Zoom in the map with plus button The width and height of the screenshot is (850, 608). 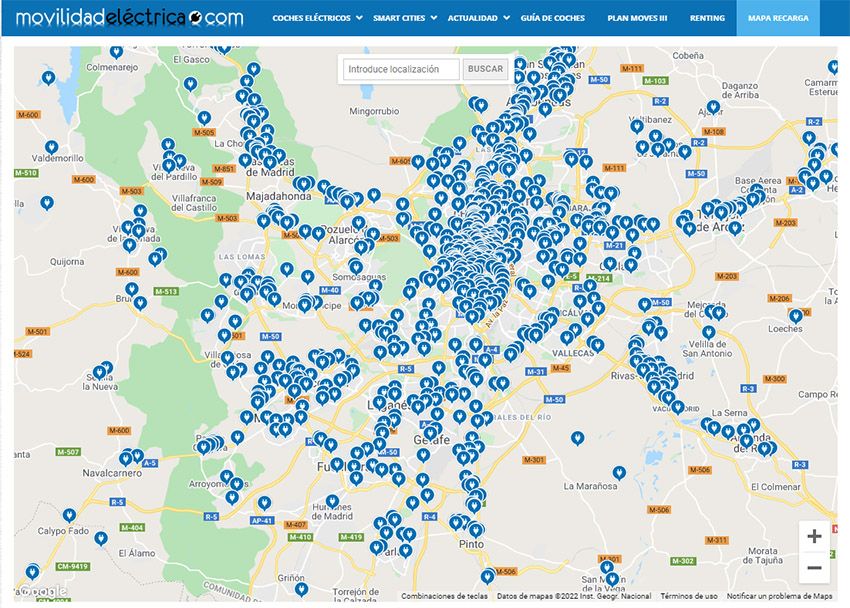click(x=814, y=536)
